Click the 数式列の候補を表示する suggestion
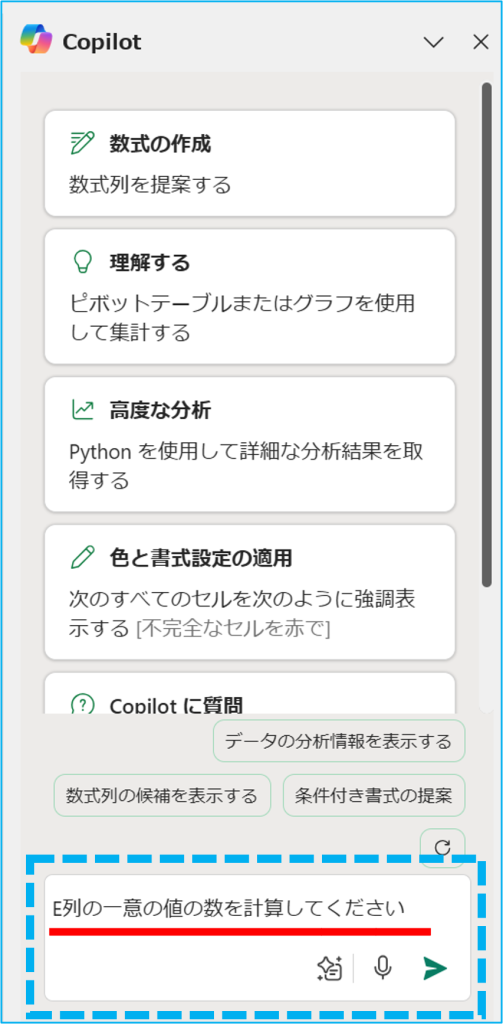This screenshot has width=503, height=1024. pyautogui.click(x=162, y=795)
